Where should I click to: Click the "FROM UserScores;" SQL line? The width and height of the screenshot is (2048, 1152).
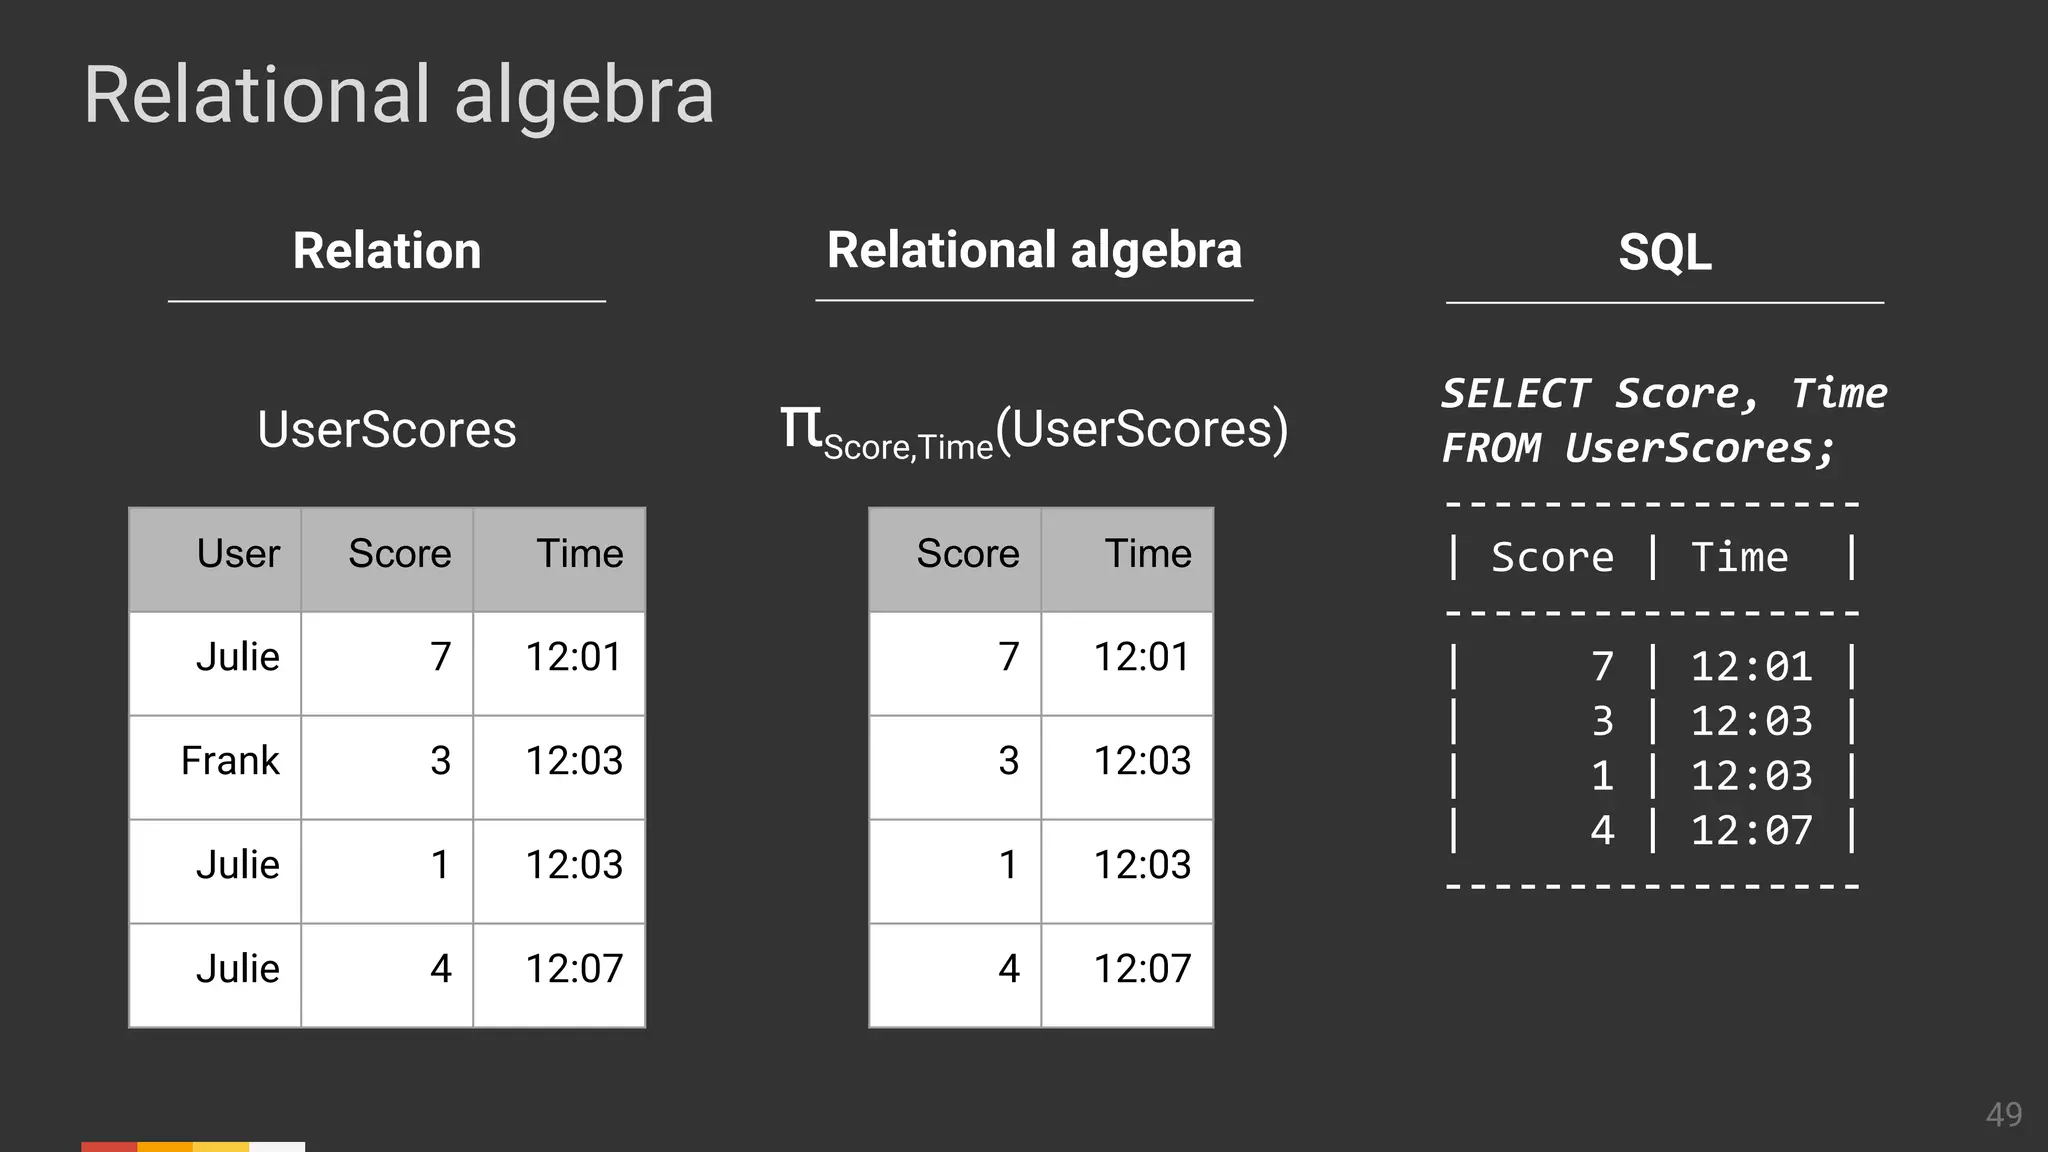coord(1638,448)
